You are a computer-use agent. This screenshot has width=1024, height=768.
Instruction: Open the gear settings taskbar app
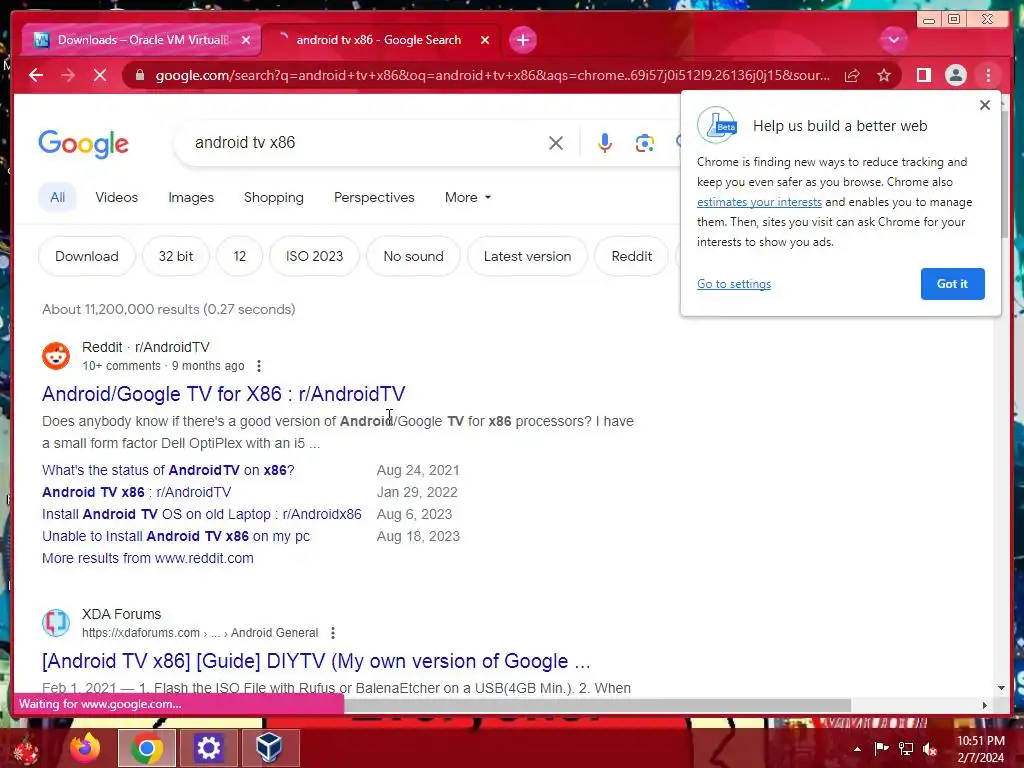pos(208,748)
